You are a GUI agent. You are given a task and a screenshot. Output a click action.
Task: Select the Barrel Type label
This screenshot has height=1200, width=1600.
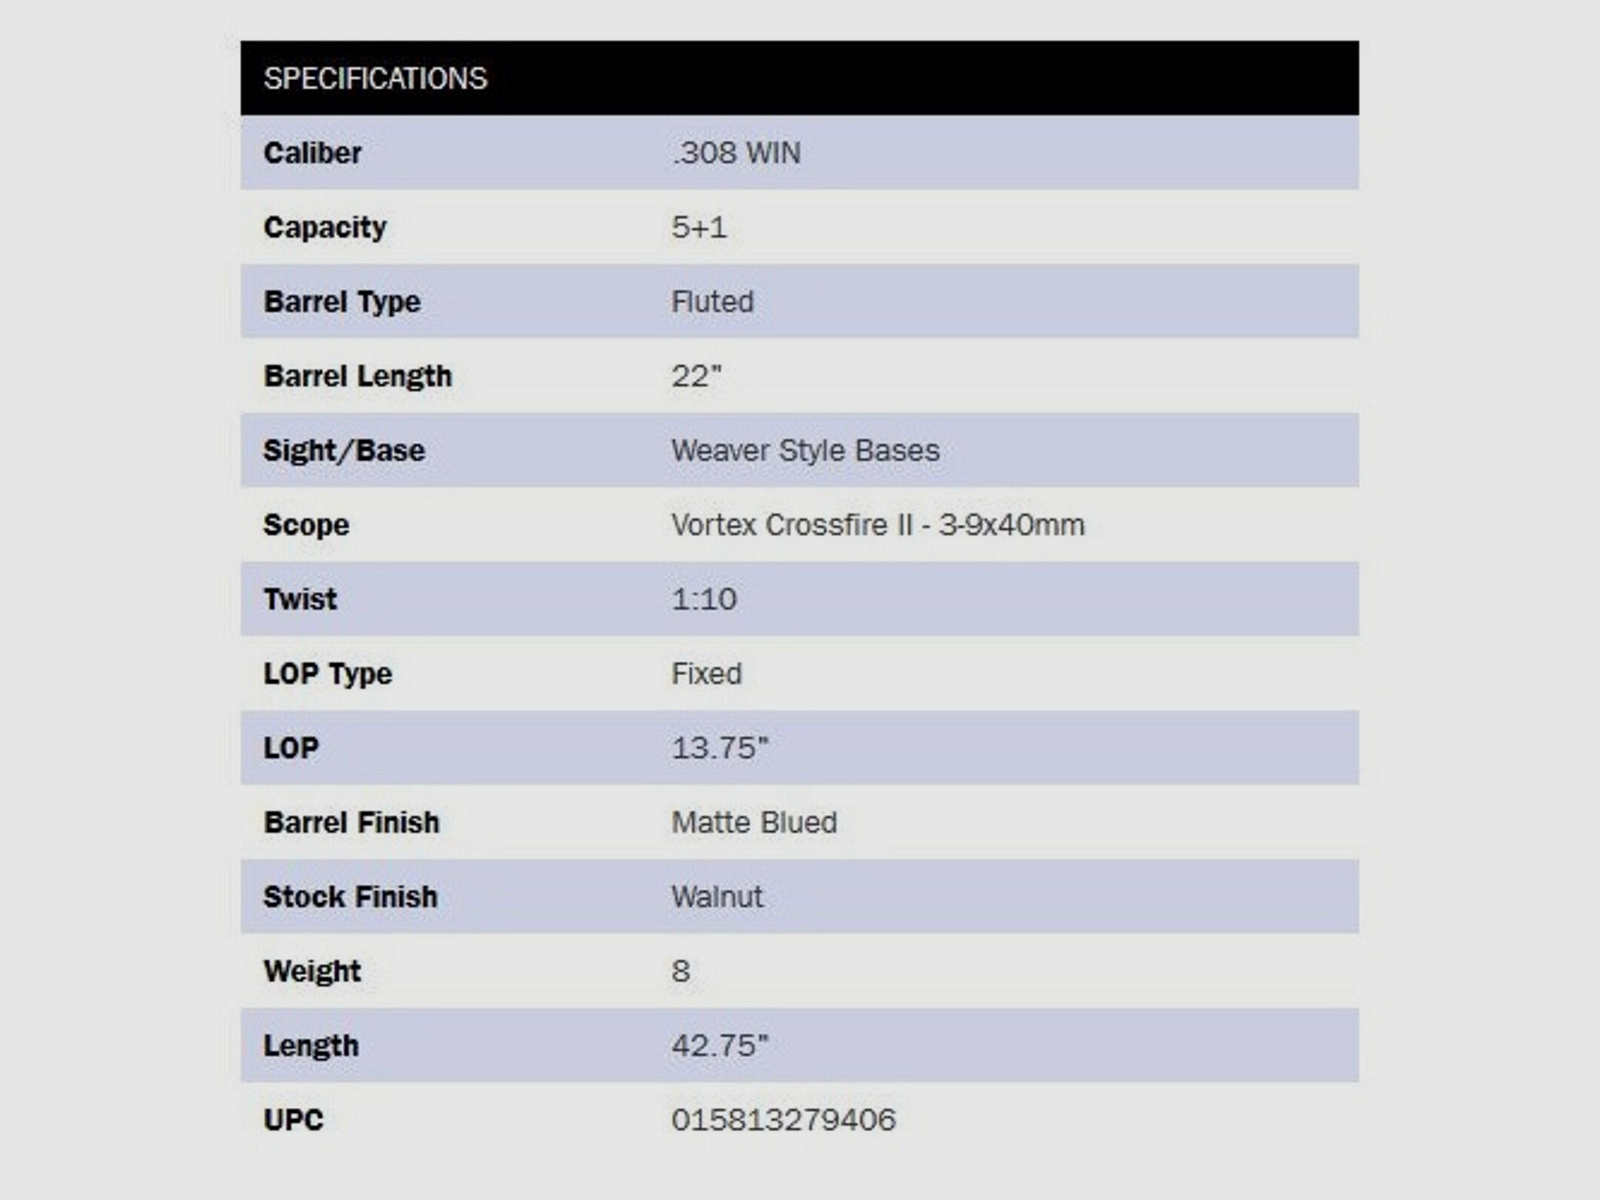coord(342,302)
